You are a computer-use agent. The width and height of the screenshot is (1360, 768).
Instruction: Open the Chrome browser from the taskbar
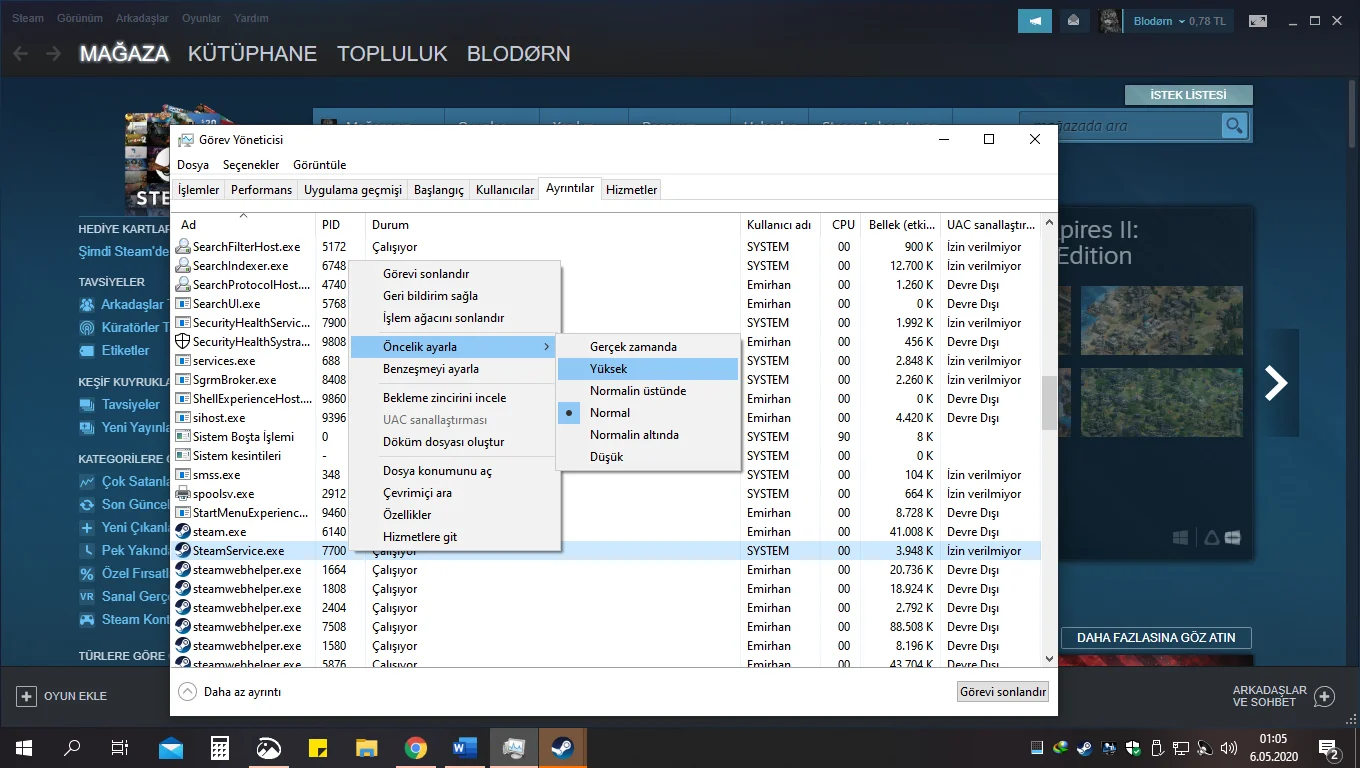point(416,747)
